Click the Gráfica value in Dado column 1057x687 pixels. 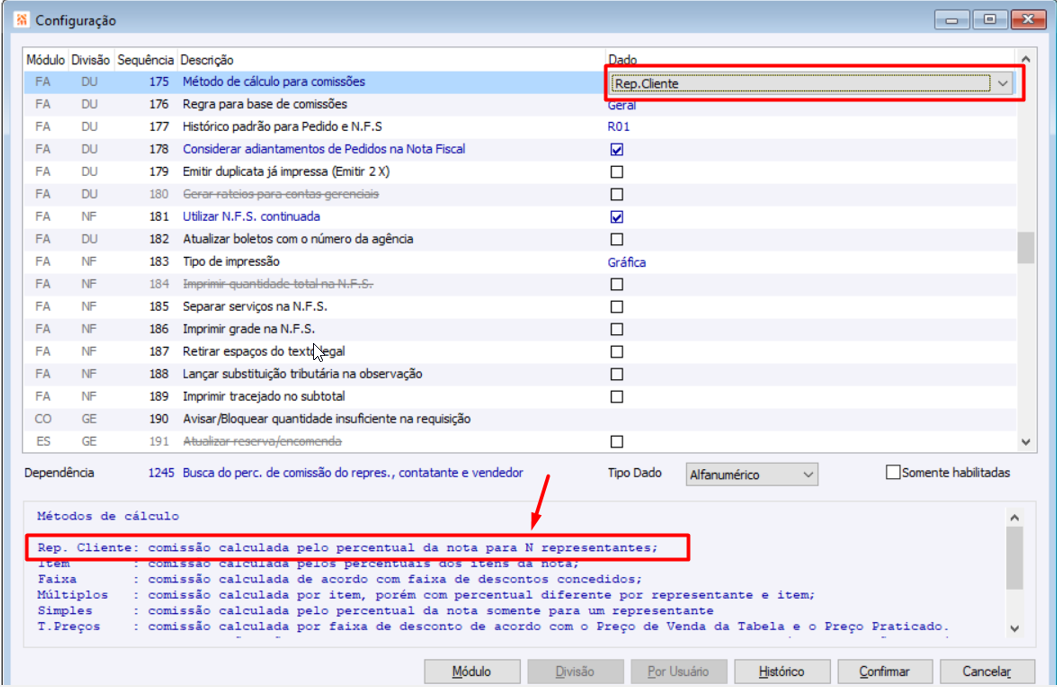(626, 262)
